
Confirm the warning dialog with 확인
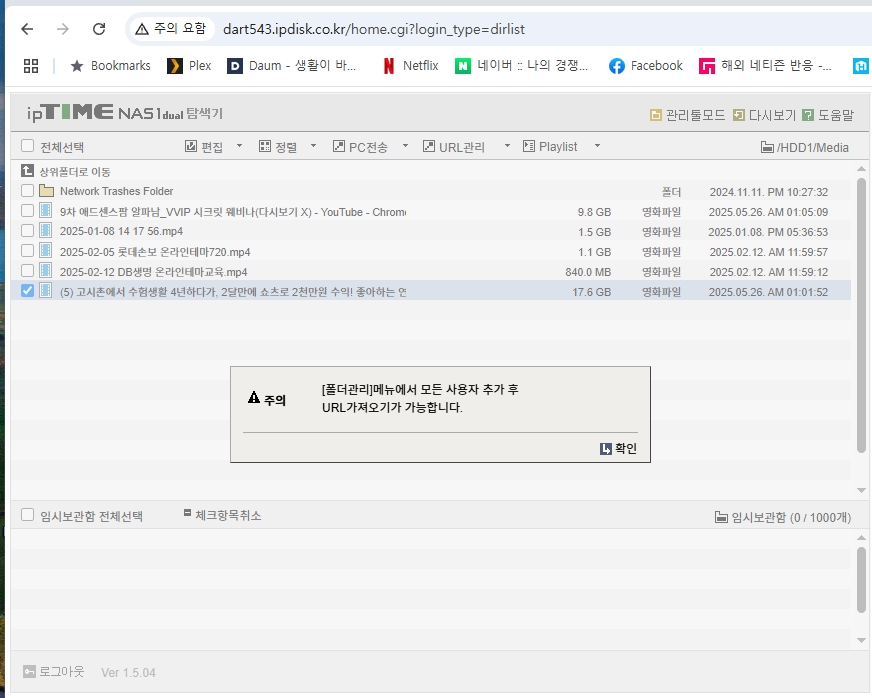[618, 448]
